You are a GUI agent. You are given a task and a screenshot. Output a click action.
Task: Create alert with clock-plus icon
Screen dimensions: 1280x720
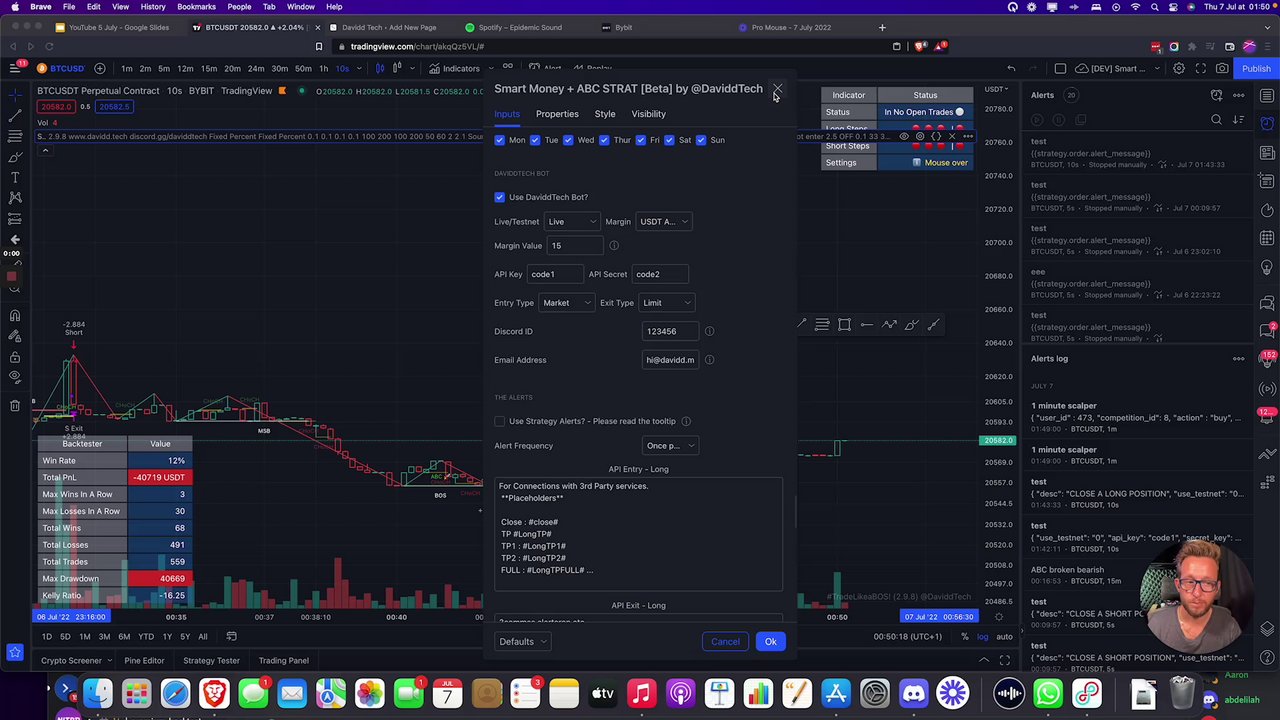pyautogui.click(x=1217, y=95)
